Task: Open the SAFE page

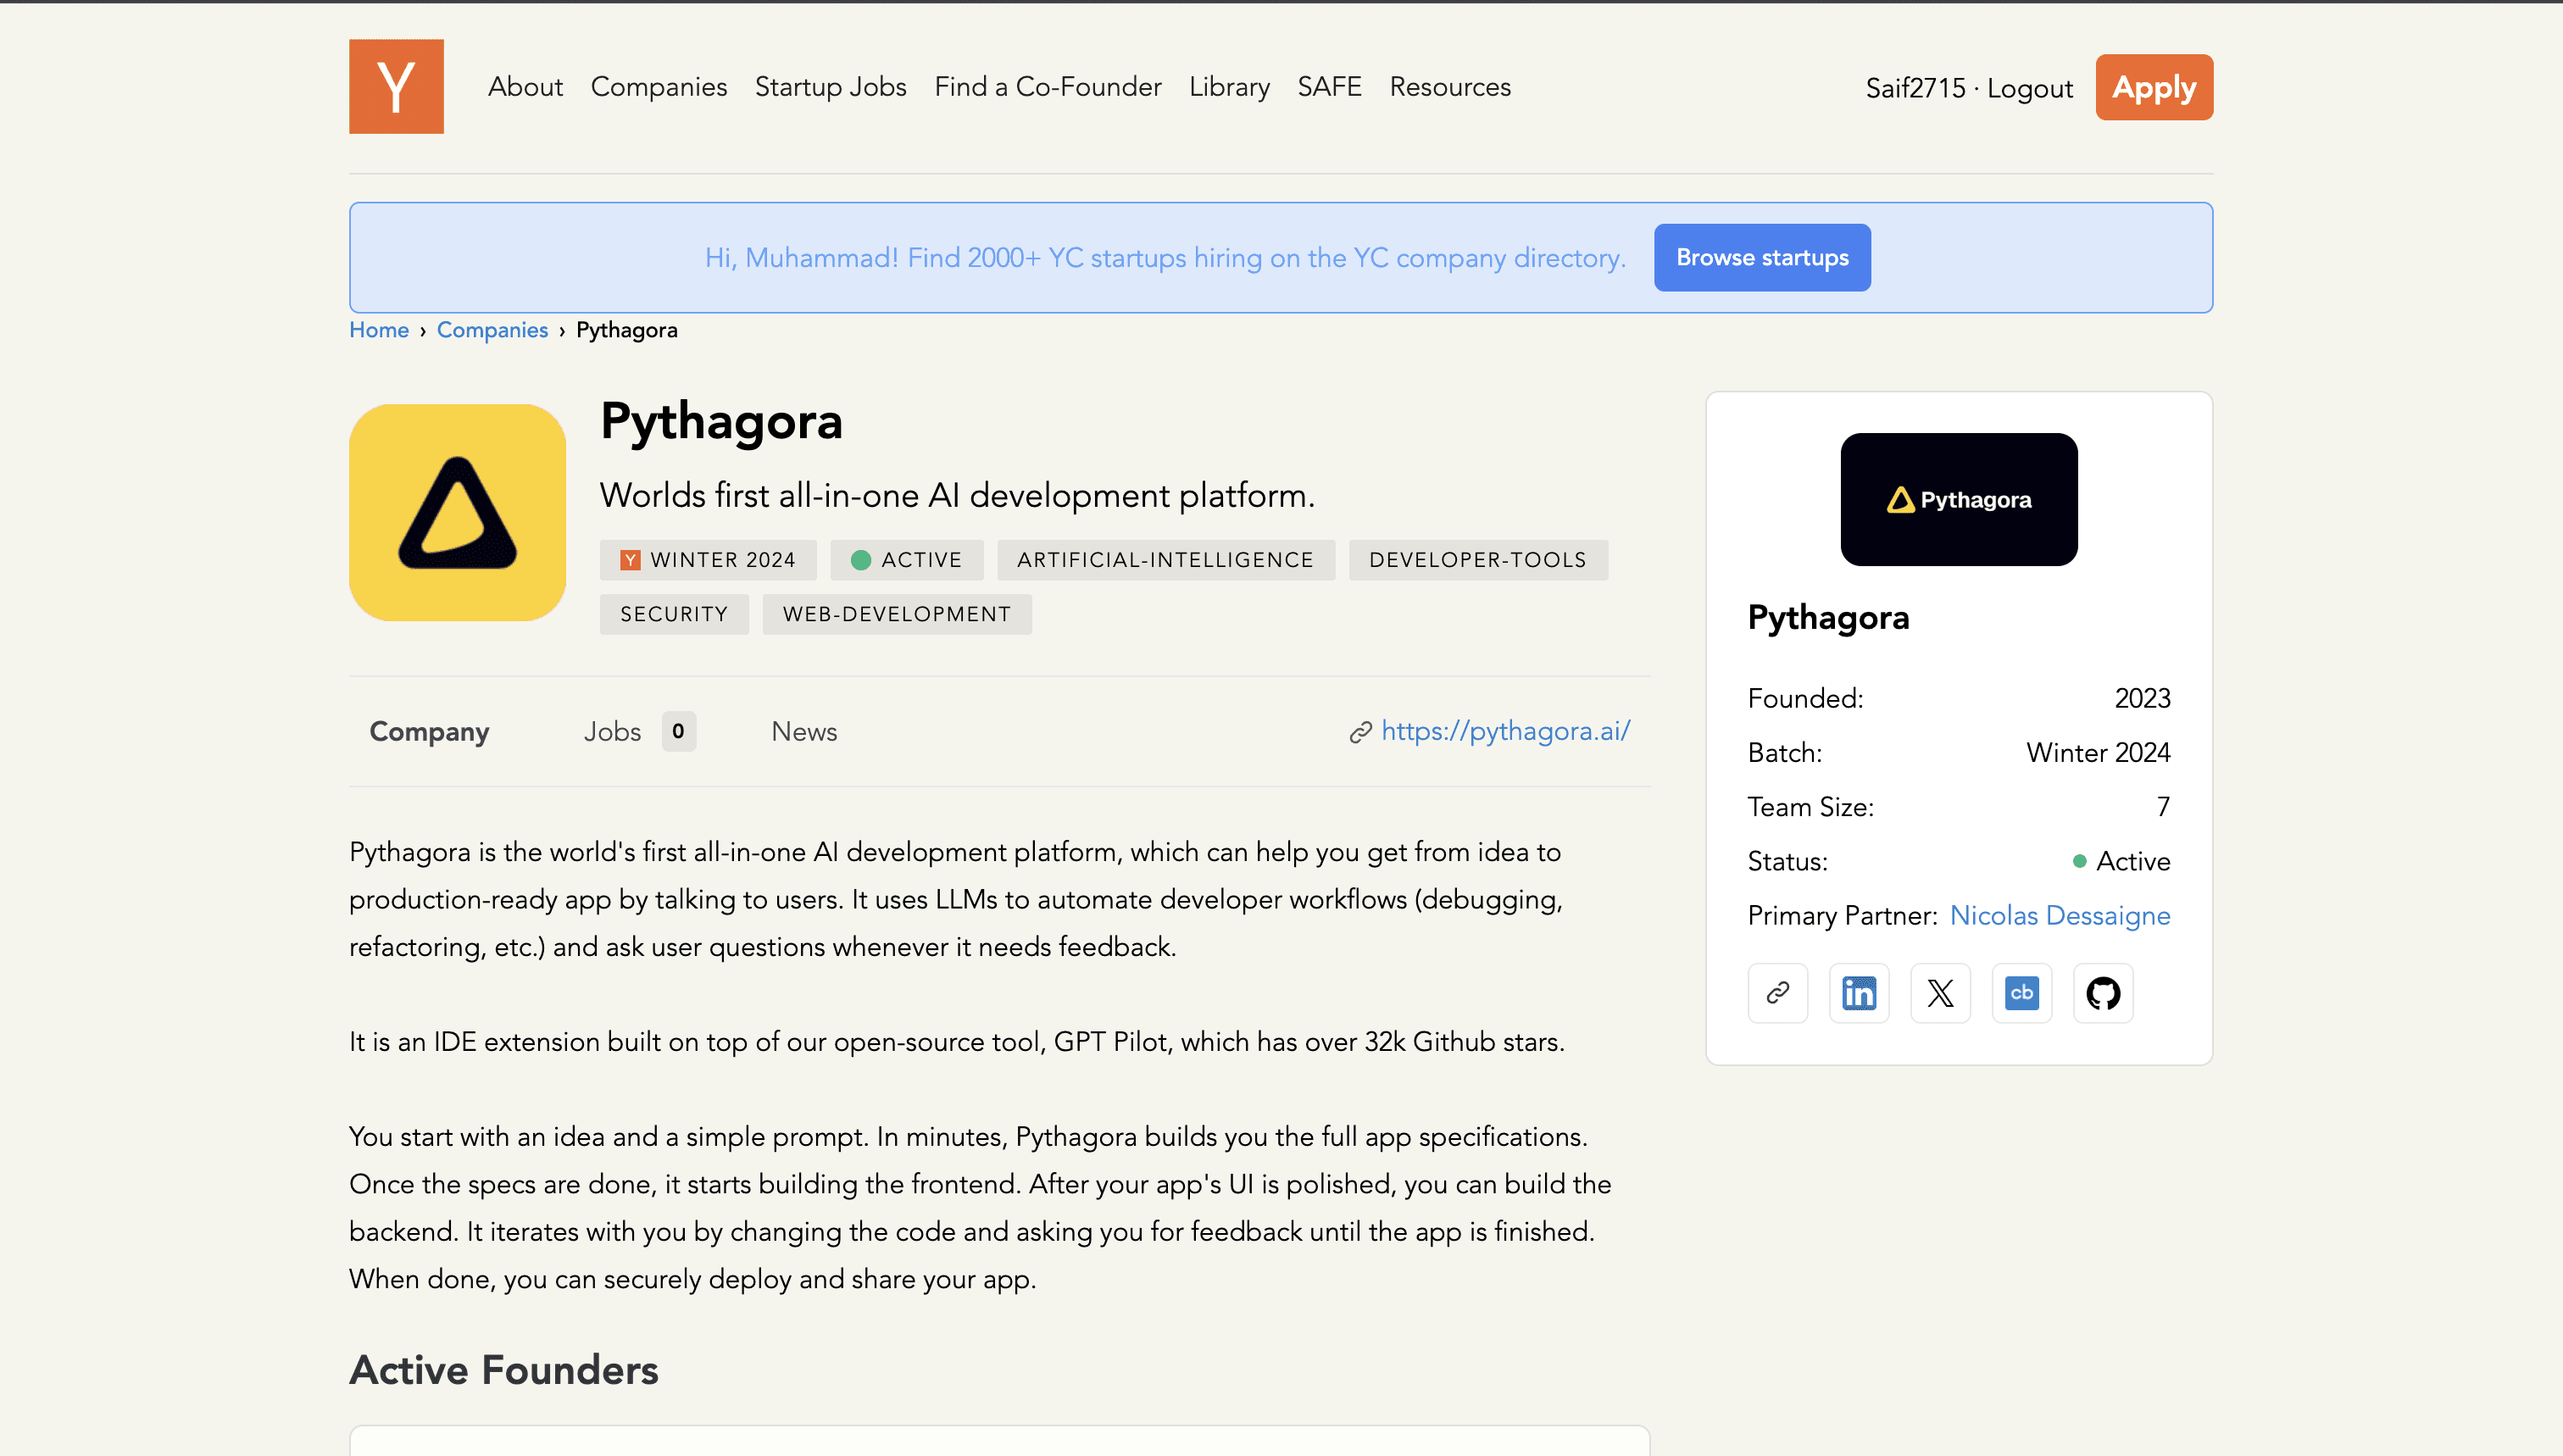Action: coord(1329,86)
